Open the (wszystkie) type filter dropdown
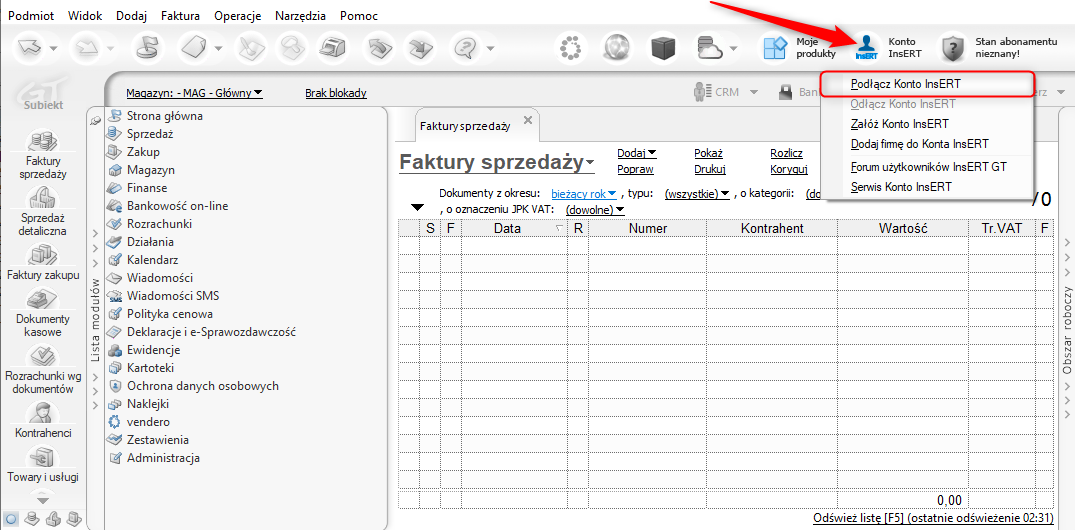This screenshot has width=1075, height=530. [x=697, y=194]
